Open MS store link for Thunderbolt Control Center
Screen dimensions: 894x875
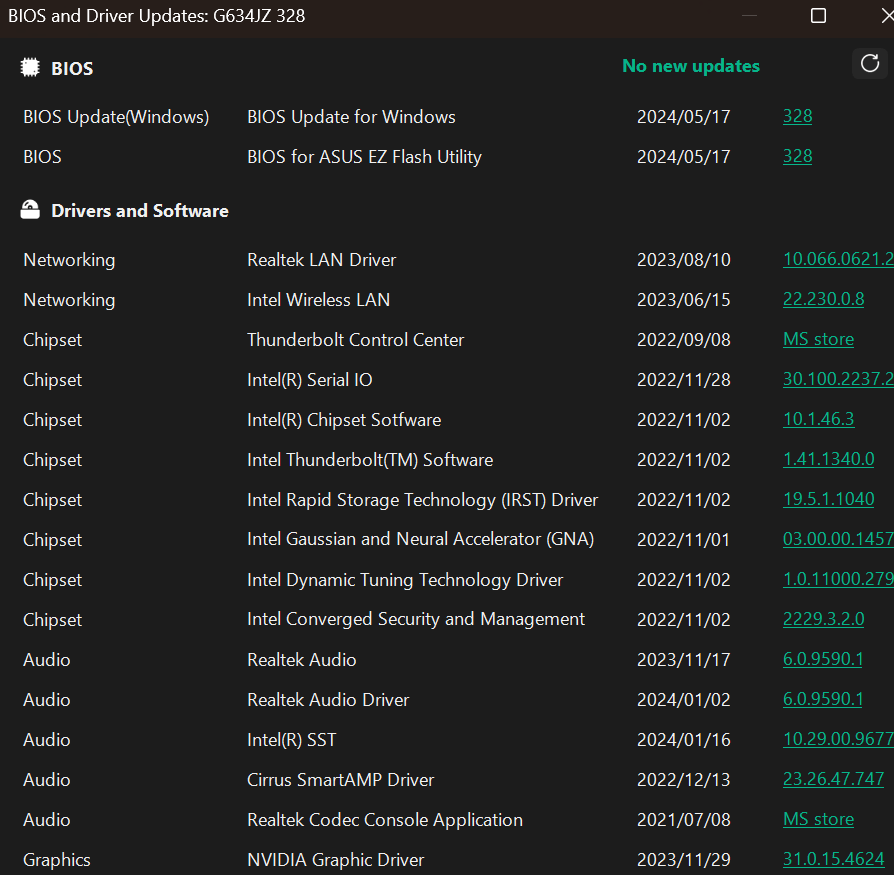(x=818, y=339)
